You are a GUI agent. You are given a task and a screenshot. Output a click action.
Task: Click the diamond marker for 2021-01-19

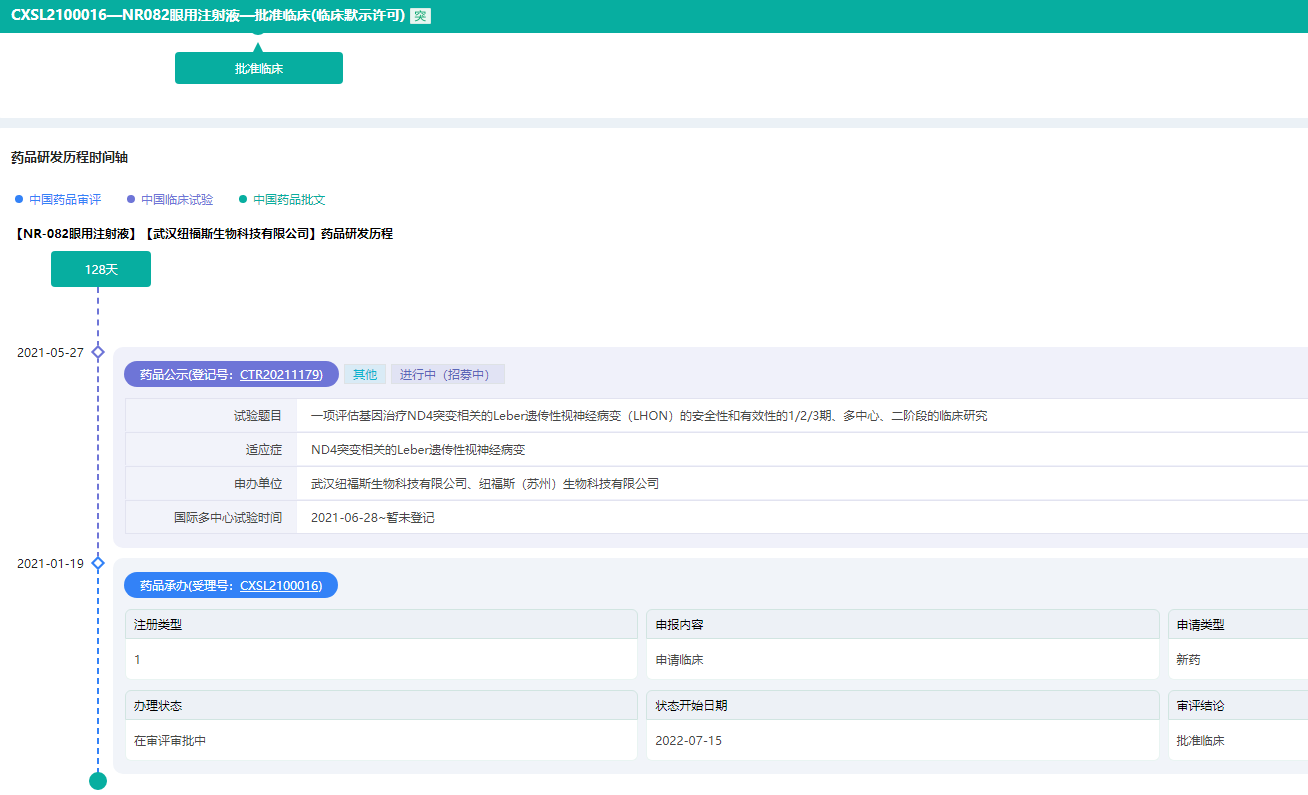pyautogui.click(x=98, y=563)
